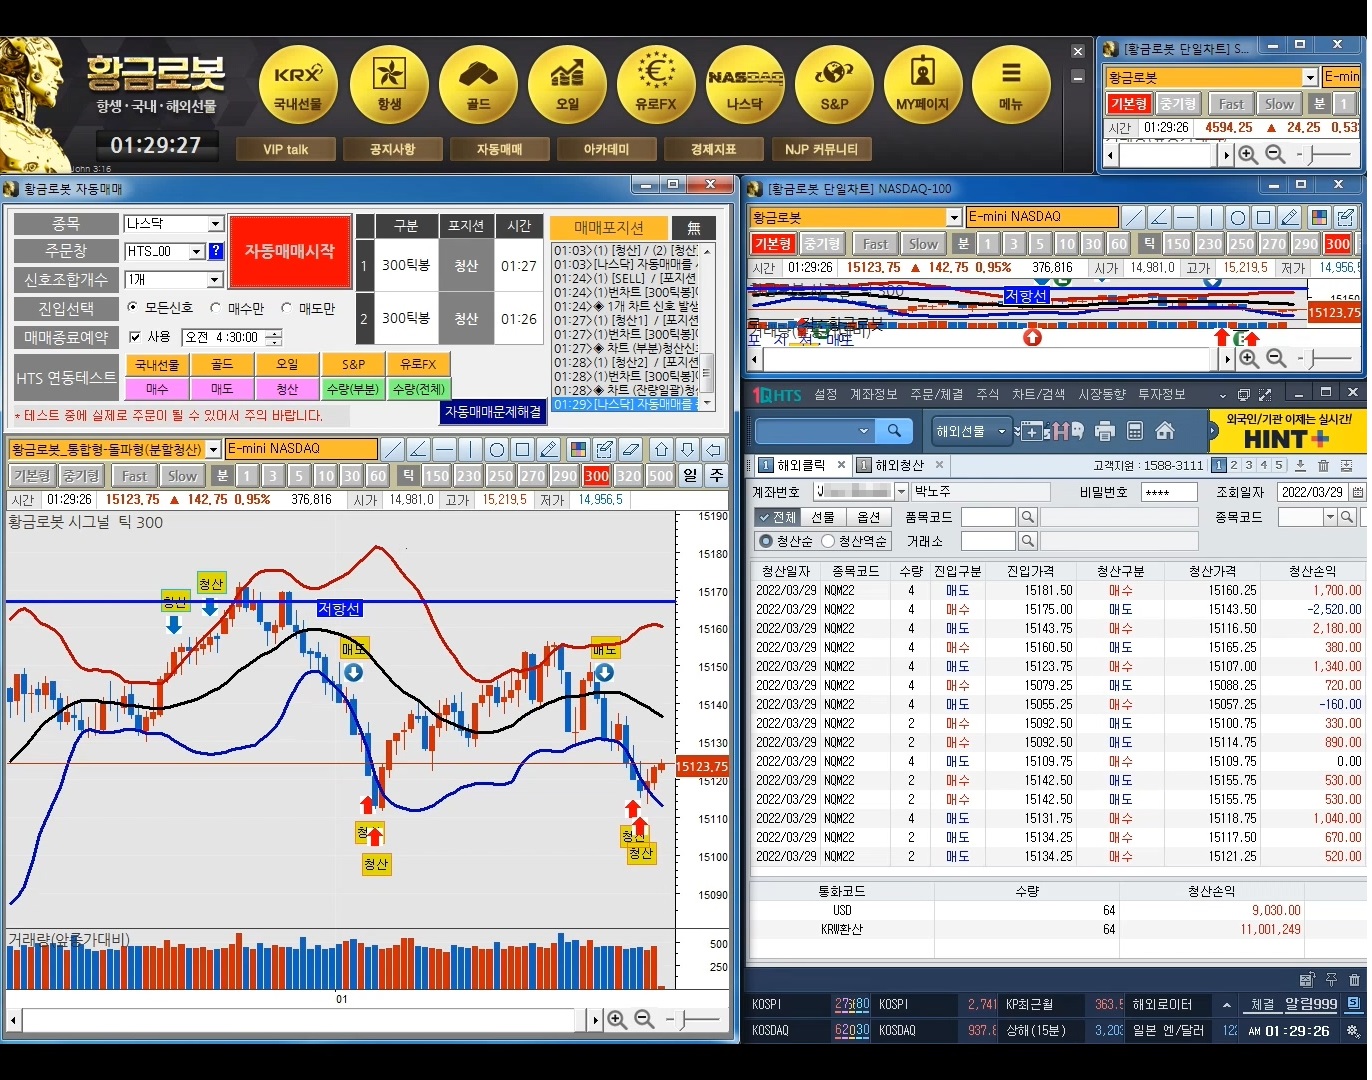Click the pink 매수 test button

point(157,389)
